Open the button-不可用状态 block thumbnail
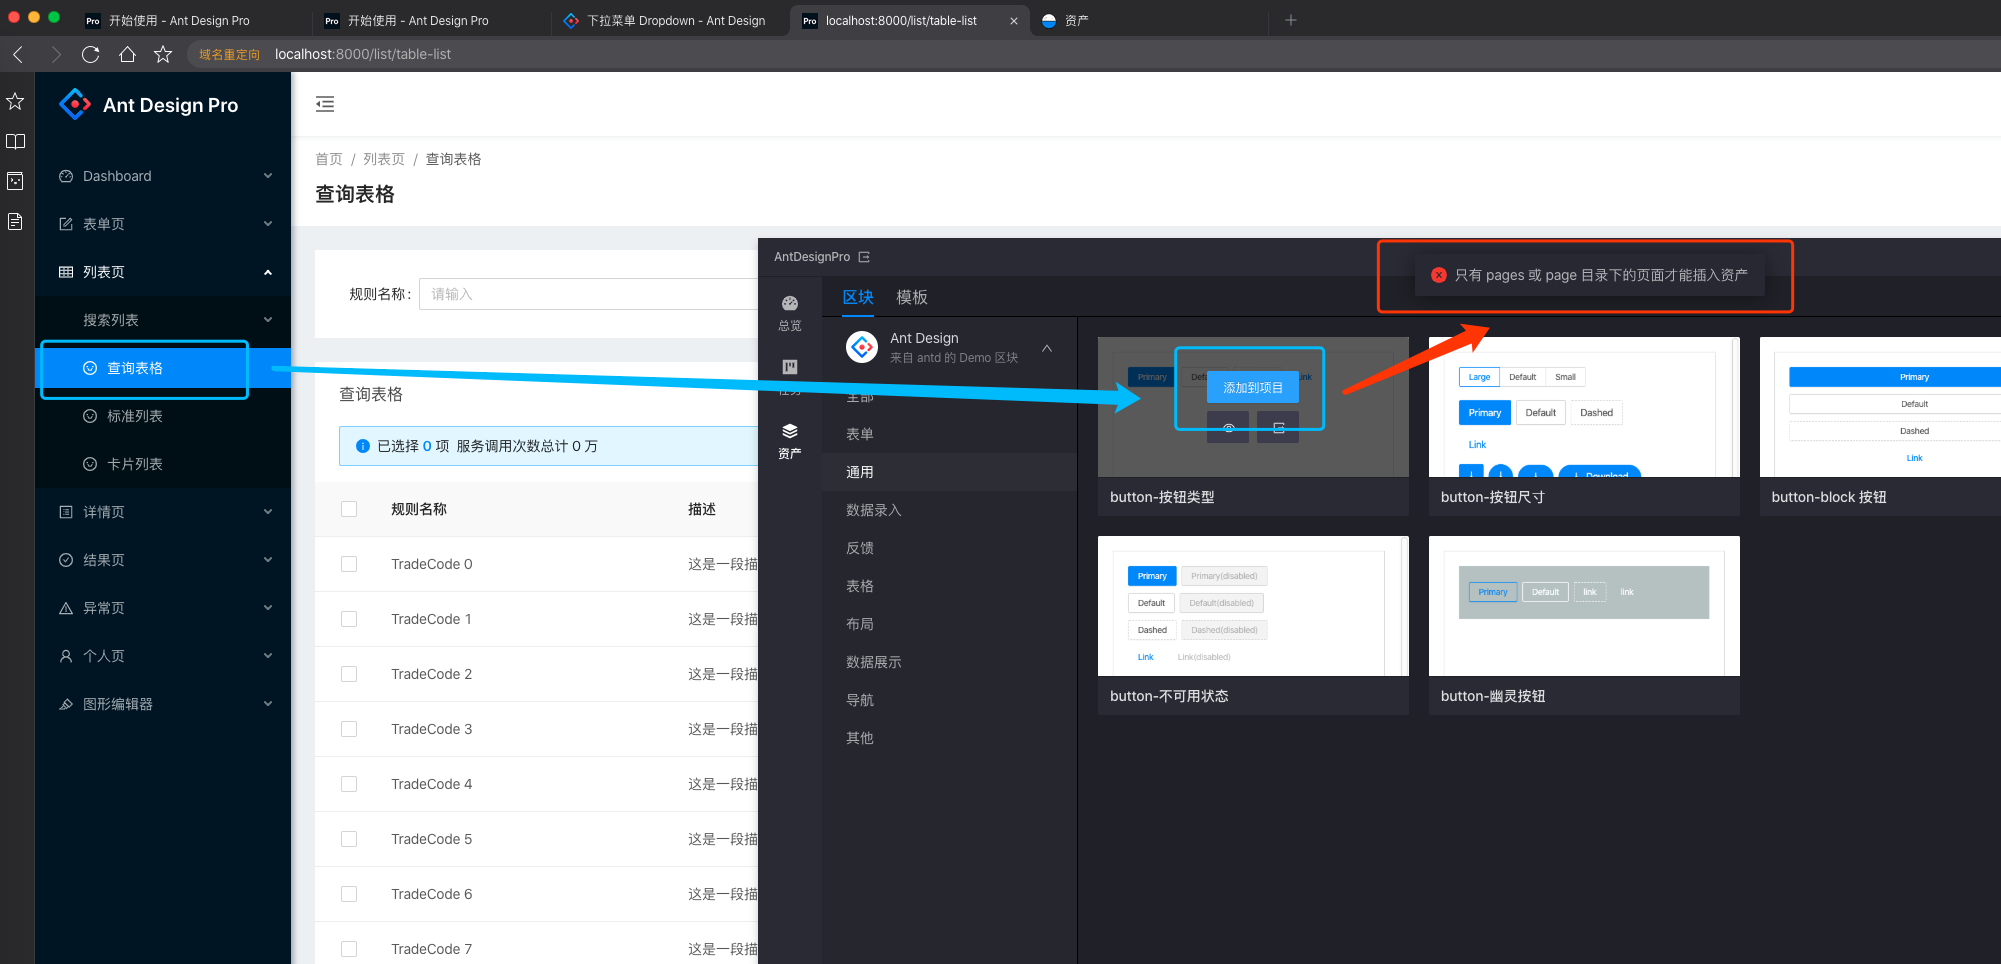The image size is (2001, 964). tap(1253, 606)
